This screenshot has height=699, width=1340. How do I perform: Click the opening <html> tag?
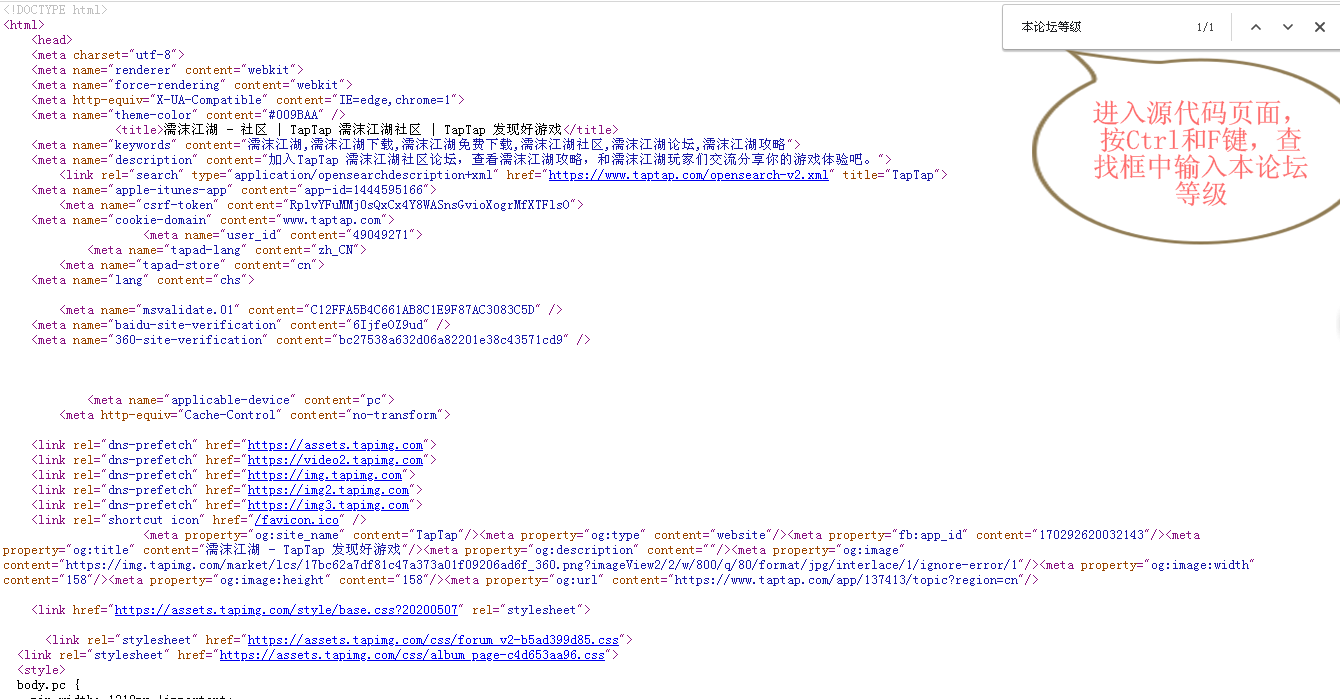click(x=24, y=25)
